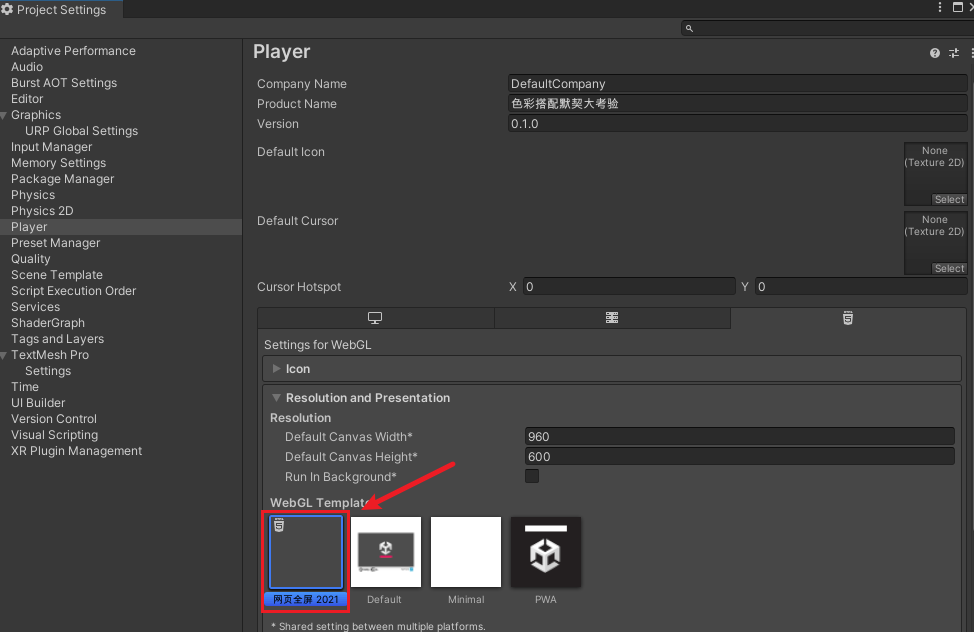
Task: Open Settings under TextMesh Pro
Action: coord(48,371)
